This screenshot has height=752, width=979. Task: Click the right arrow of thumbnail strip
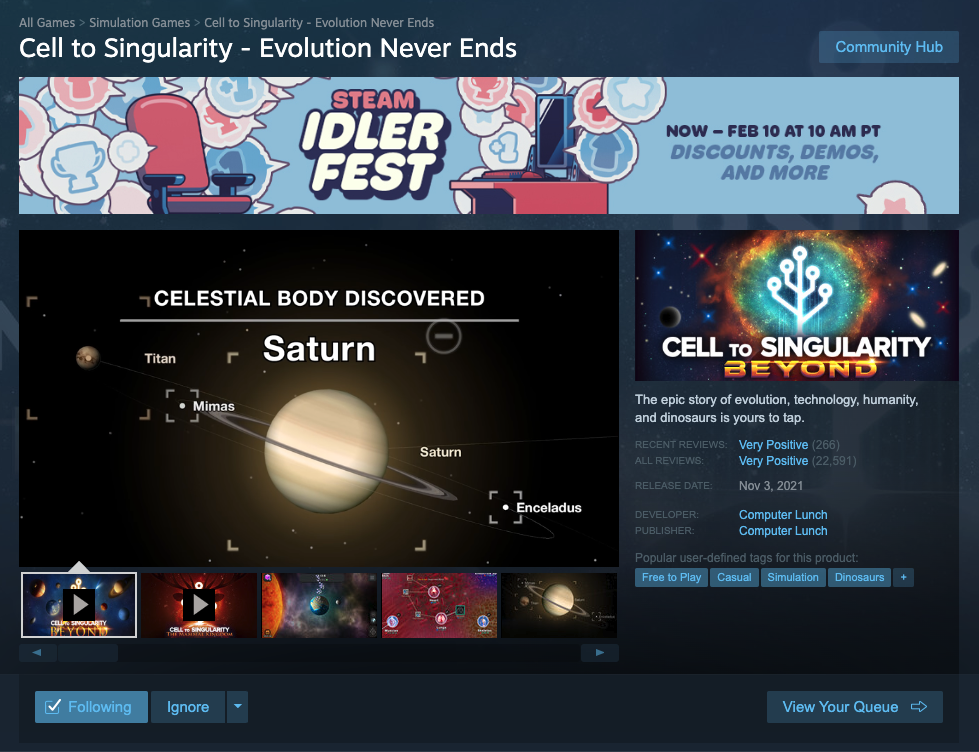pos(599,653)
